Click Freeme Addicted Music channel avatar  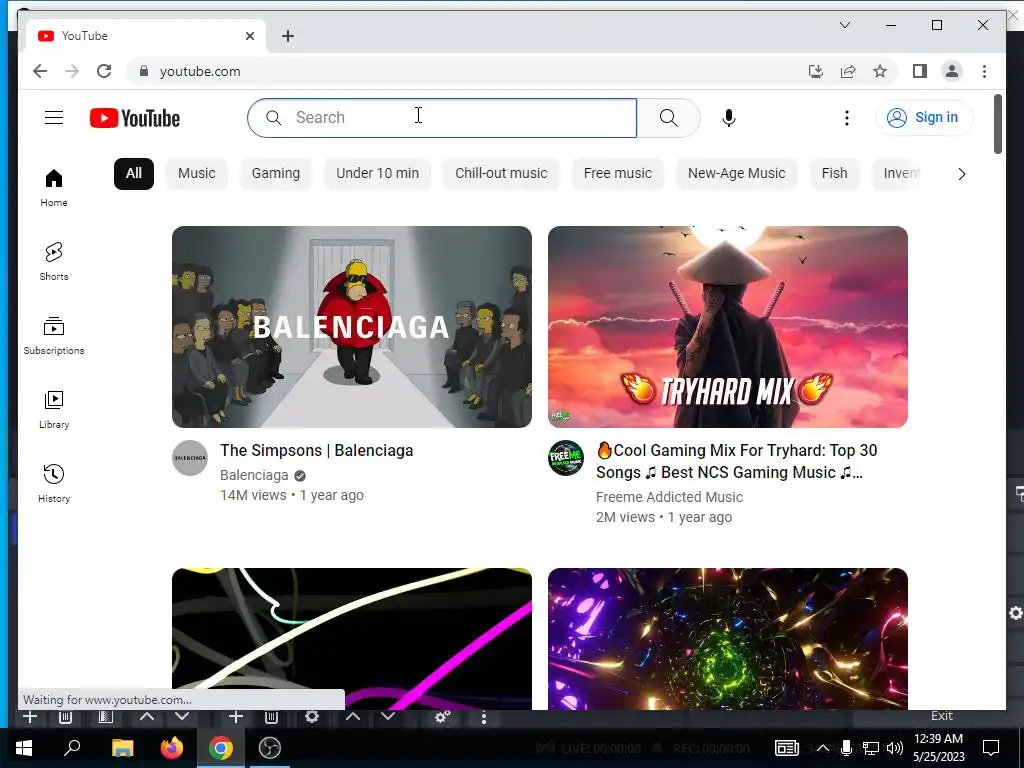(566, 458)
